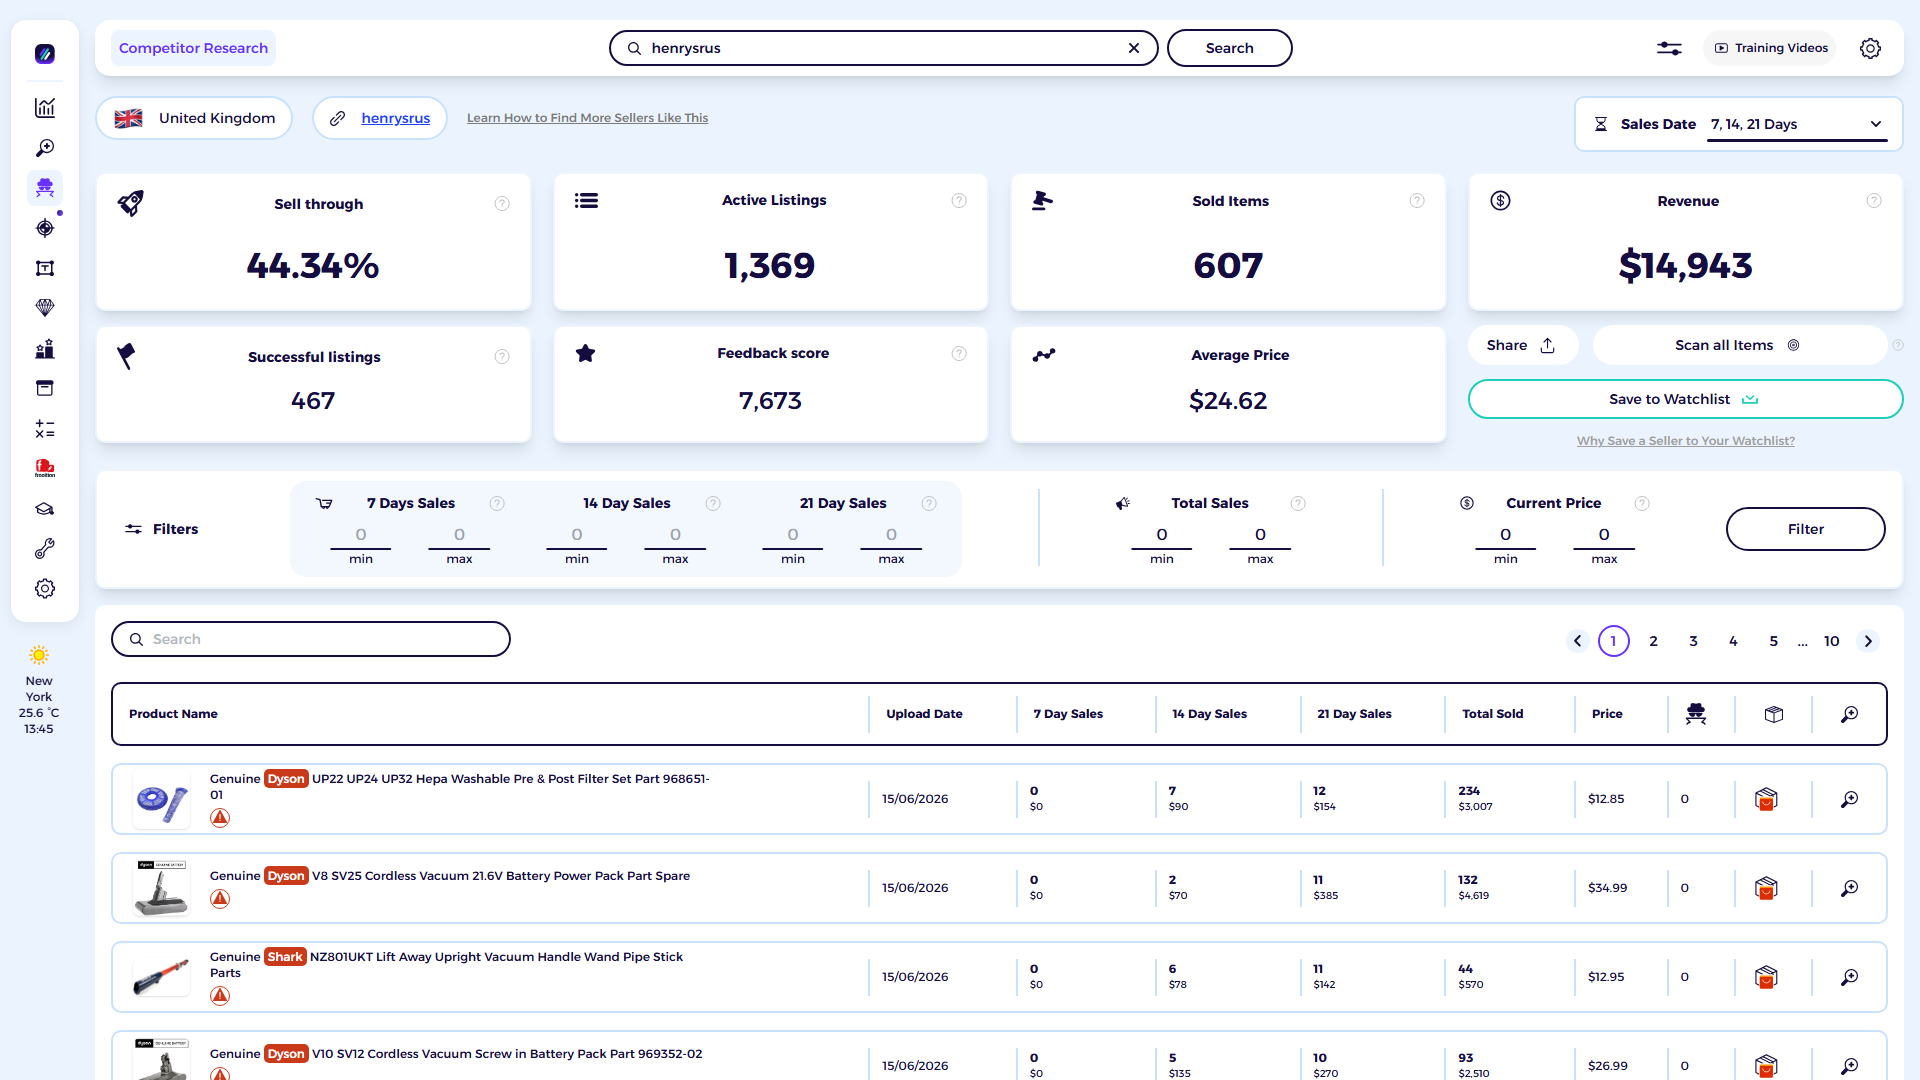Open top-right settings gear

coord(1870,48)
